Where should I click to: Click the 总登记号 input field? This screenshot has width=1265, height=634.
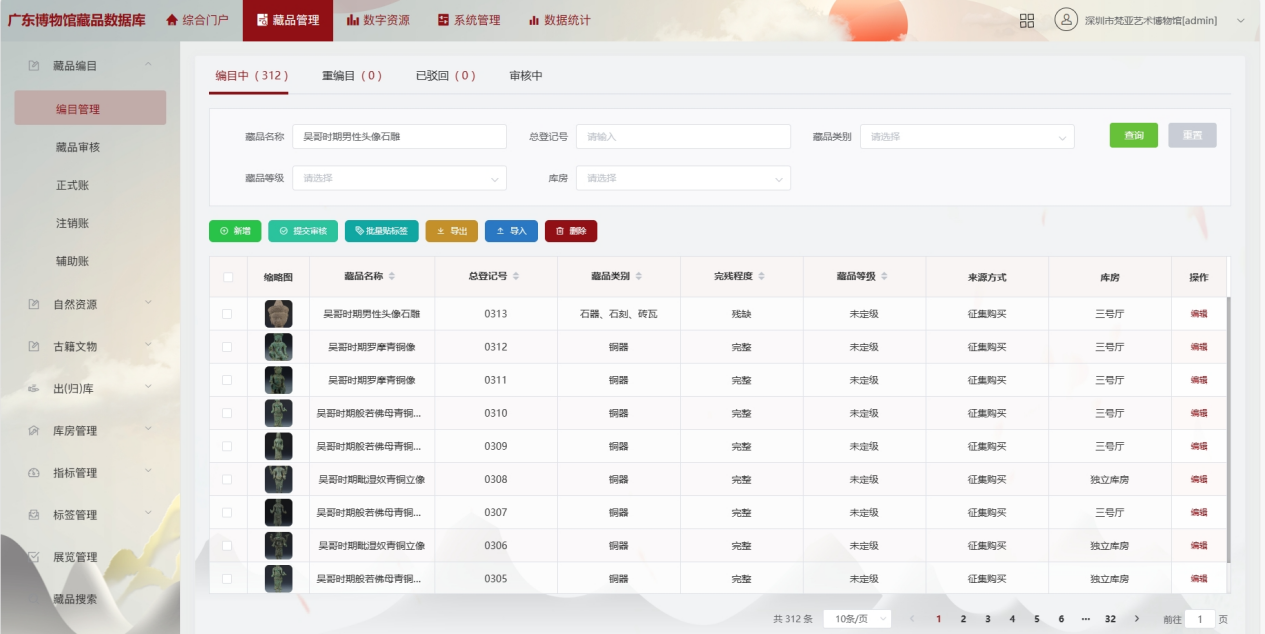(683, 136)
